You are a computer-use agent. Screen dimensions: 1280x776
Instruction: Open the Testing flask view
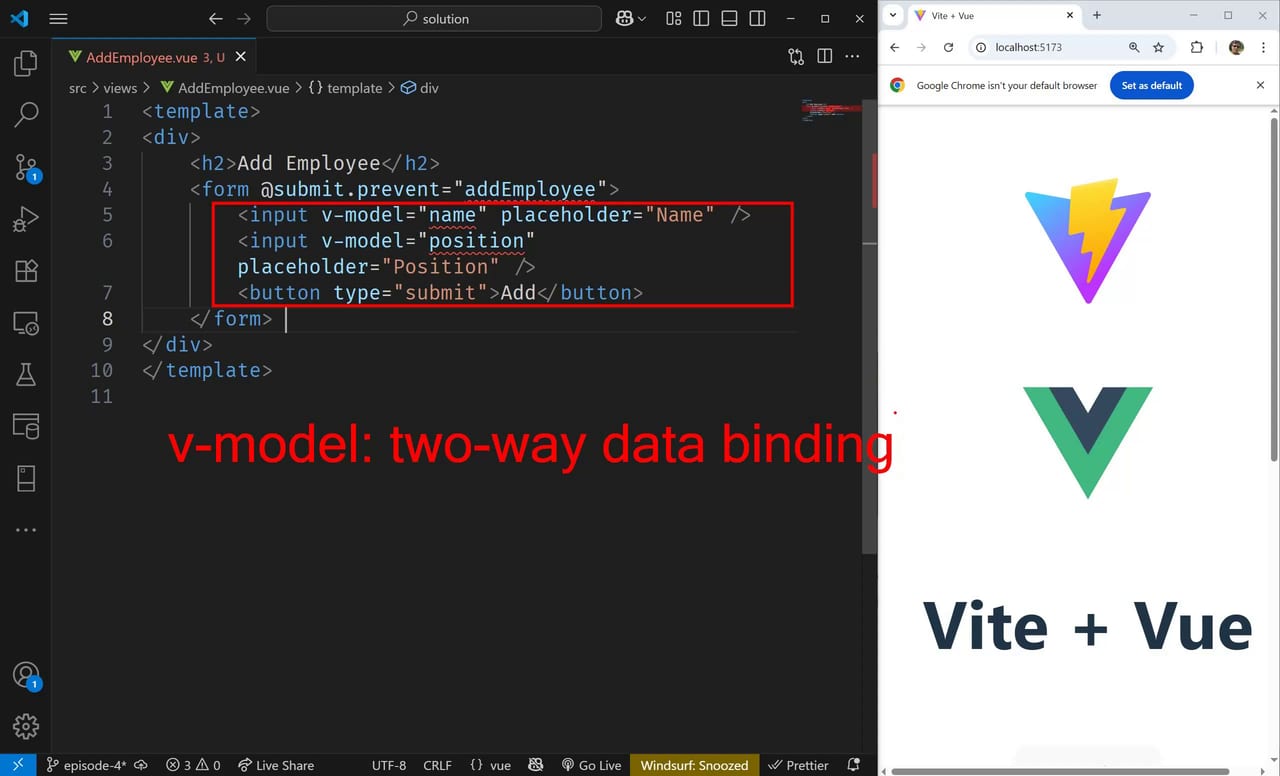pyautogui.click(x=26, y=375)
